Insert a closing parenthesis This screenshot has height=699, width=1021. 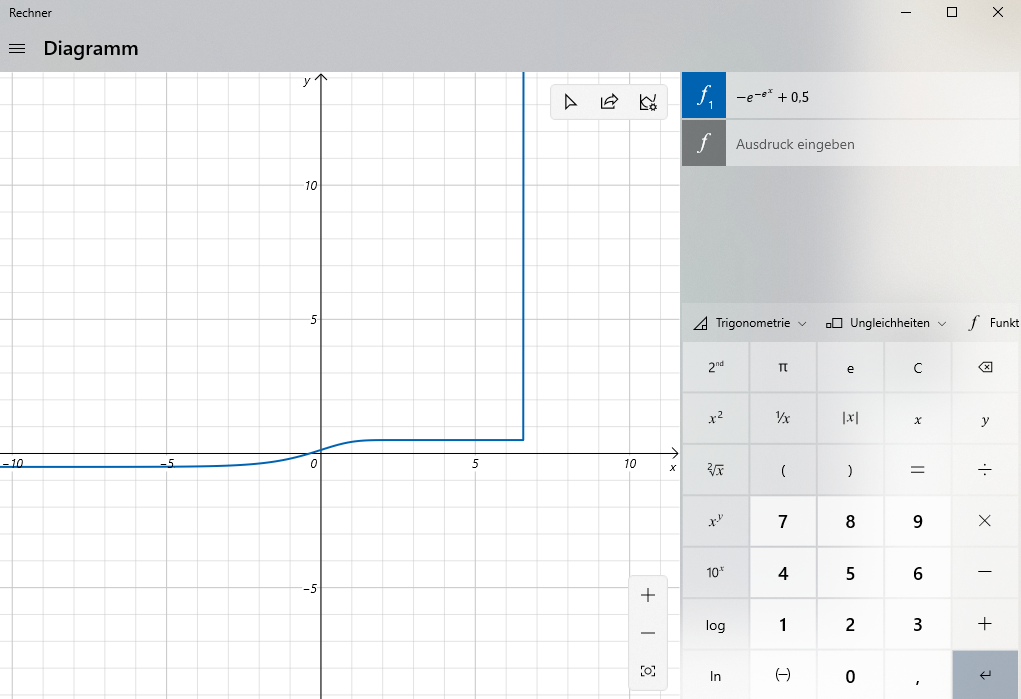click(850, 470)
